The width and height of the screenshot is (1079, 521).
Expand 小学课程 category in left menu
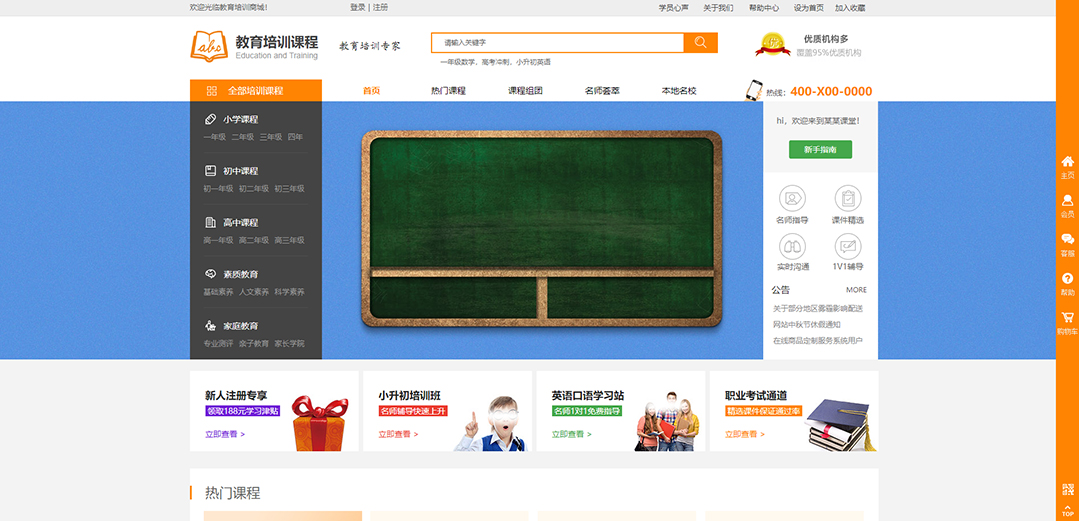click(x=240, y=119)
